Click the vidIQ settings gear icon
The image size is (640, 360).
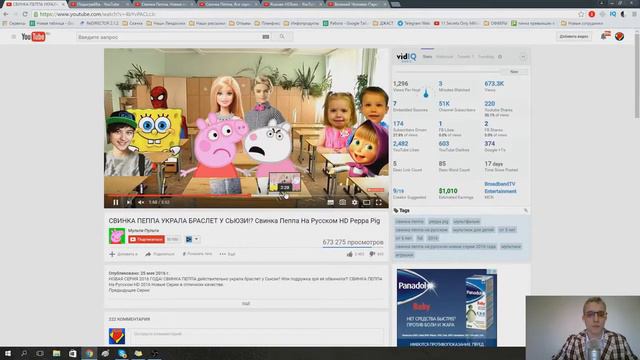(x=500, y=57)
